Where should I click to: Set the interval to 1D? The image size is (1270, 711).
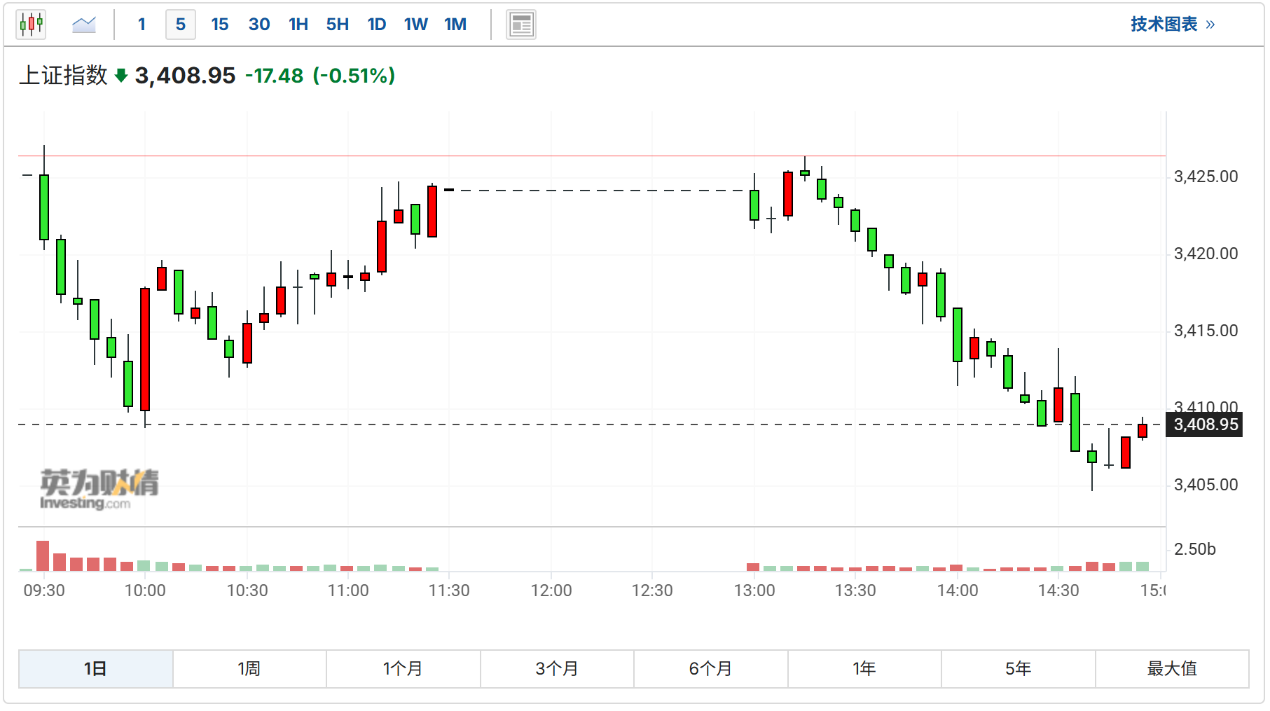tap(376, 24)
